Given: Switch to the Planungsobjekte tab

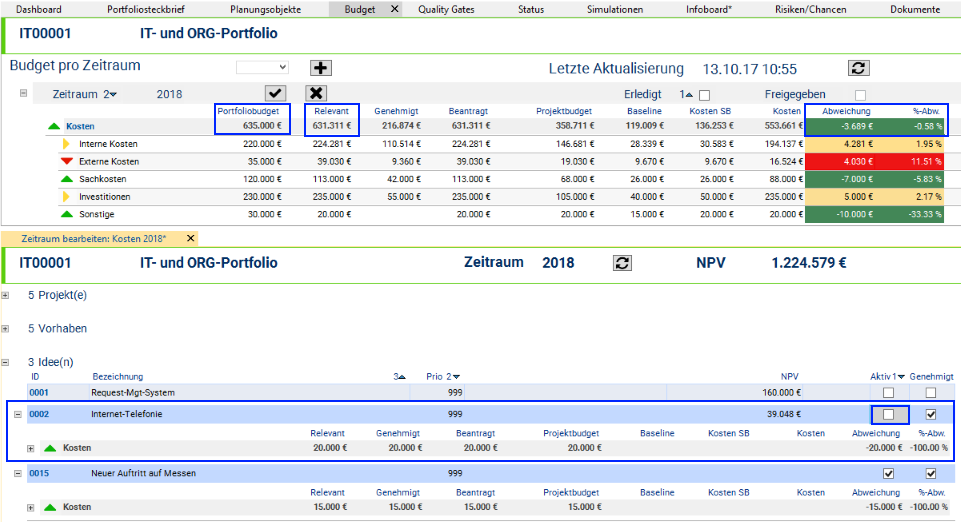Looking at the screenshot, I should pyautogui.click(x=265, y=9).
